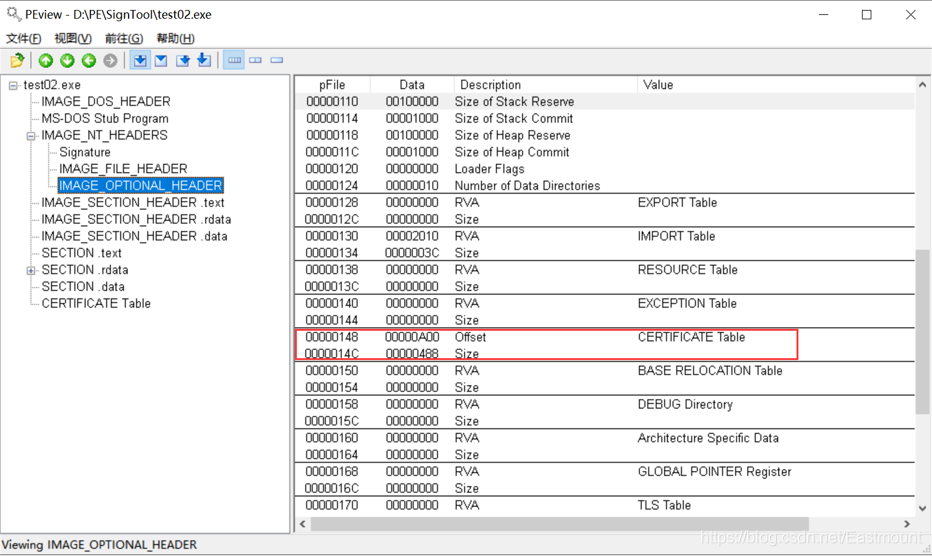Image resolution: width=932 pixels, height=556 pixels.
Task: Select SECTION .data tree item
Action: point(83,287)
